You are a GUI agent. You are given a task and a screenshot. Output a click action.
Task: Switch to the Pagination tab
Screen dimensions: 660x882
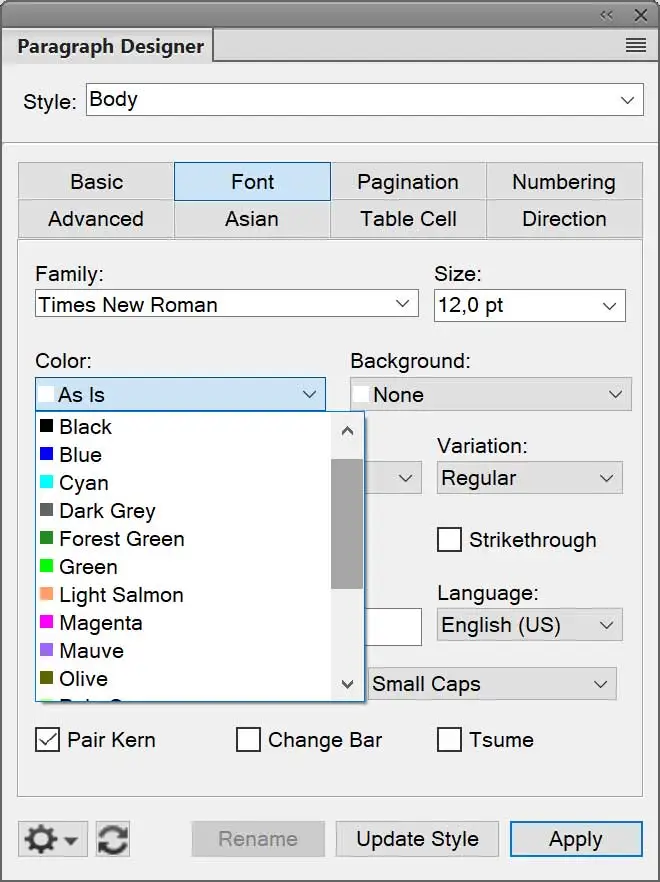pos(408,182)
